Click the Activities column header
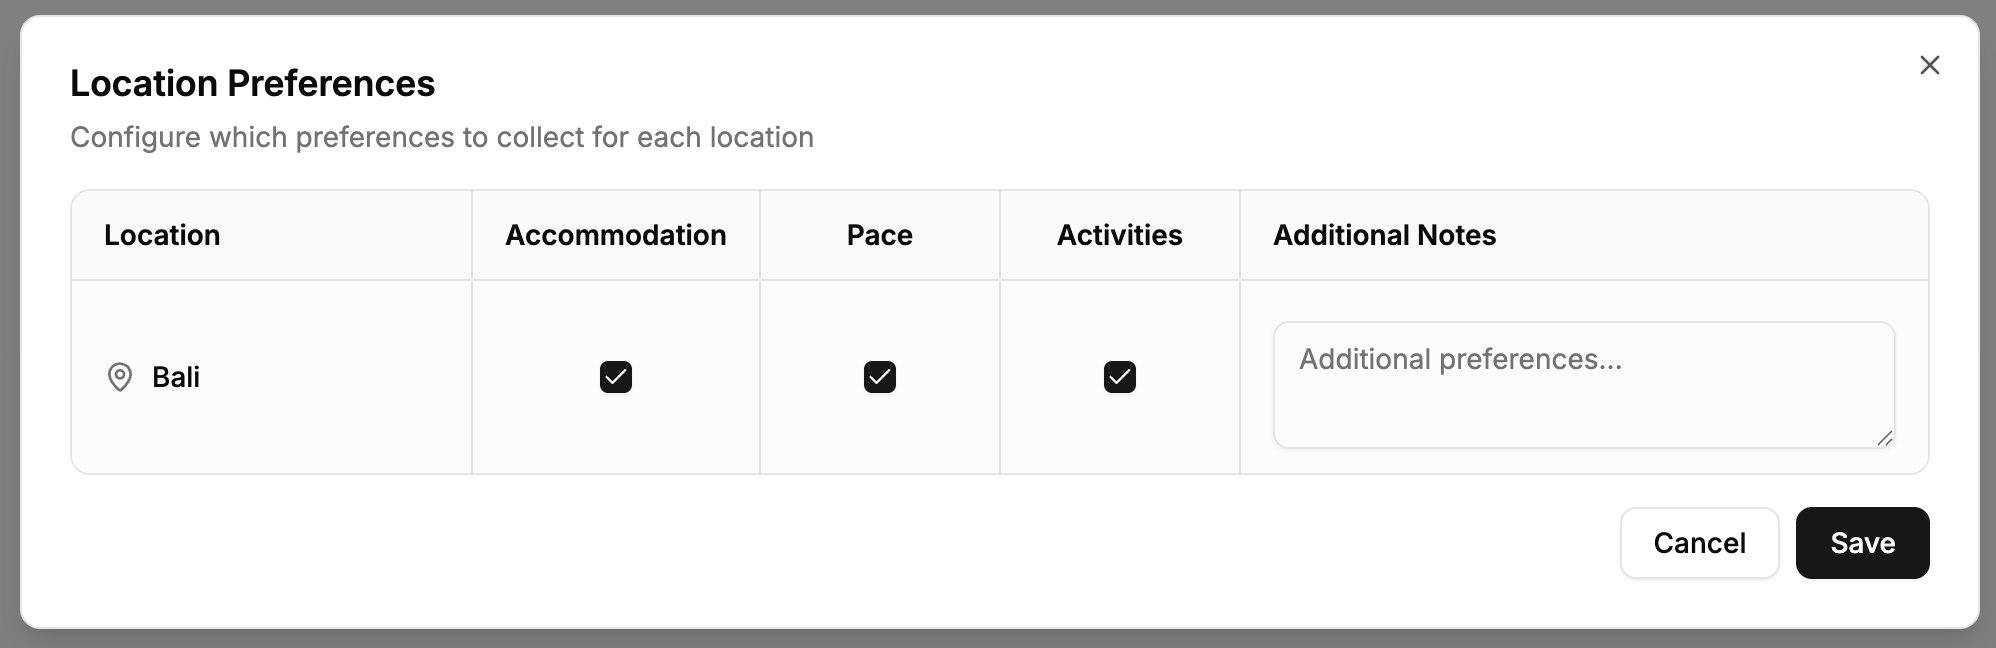The height and width of the screenshot is (648, 1996). point(1120,235)
